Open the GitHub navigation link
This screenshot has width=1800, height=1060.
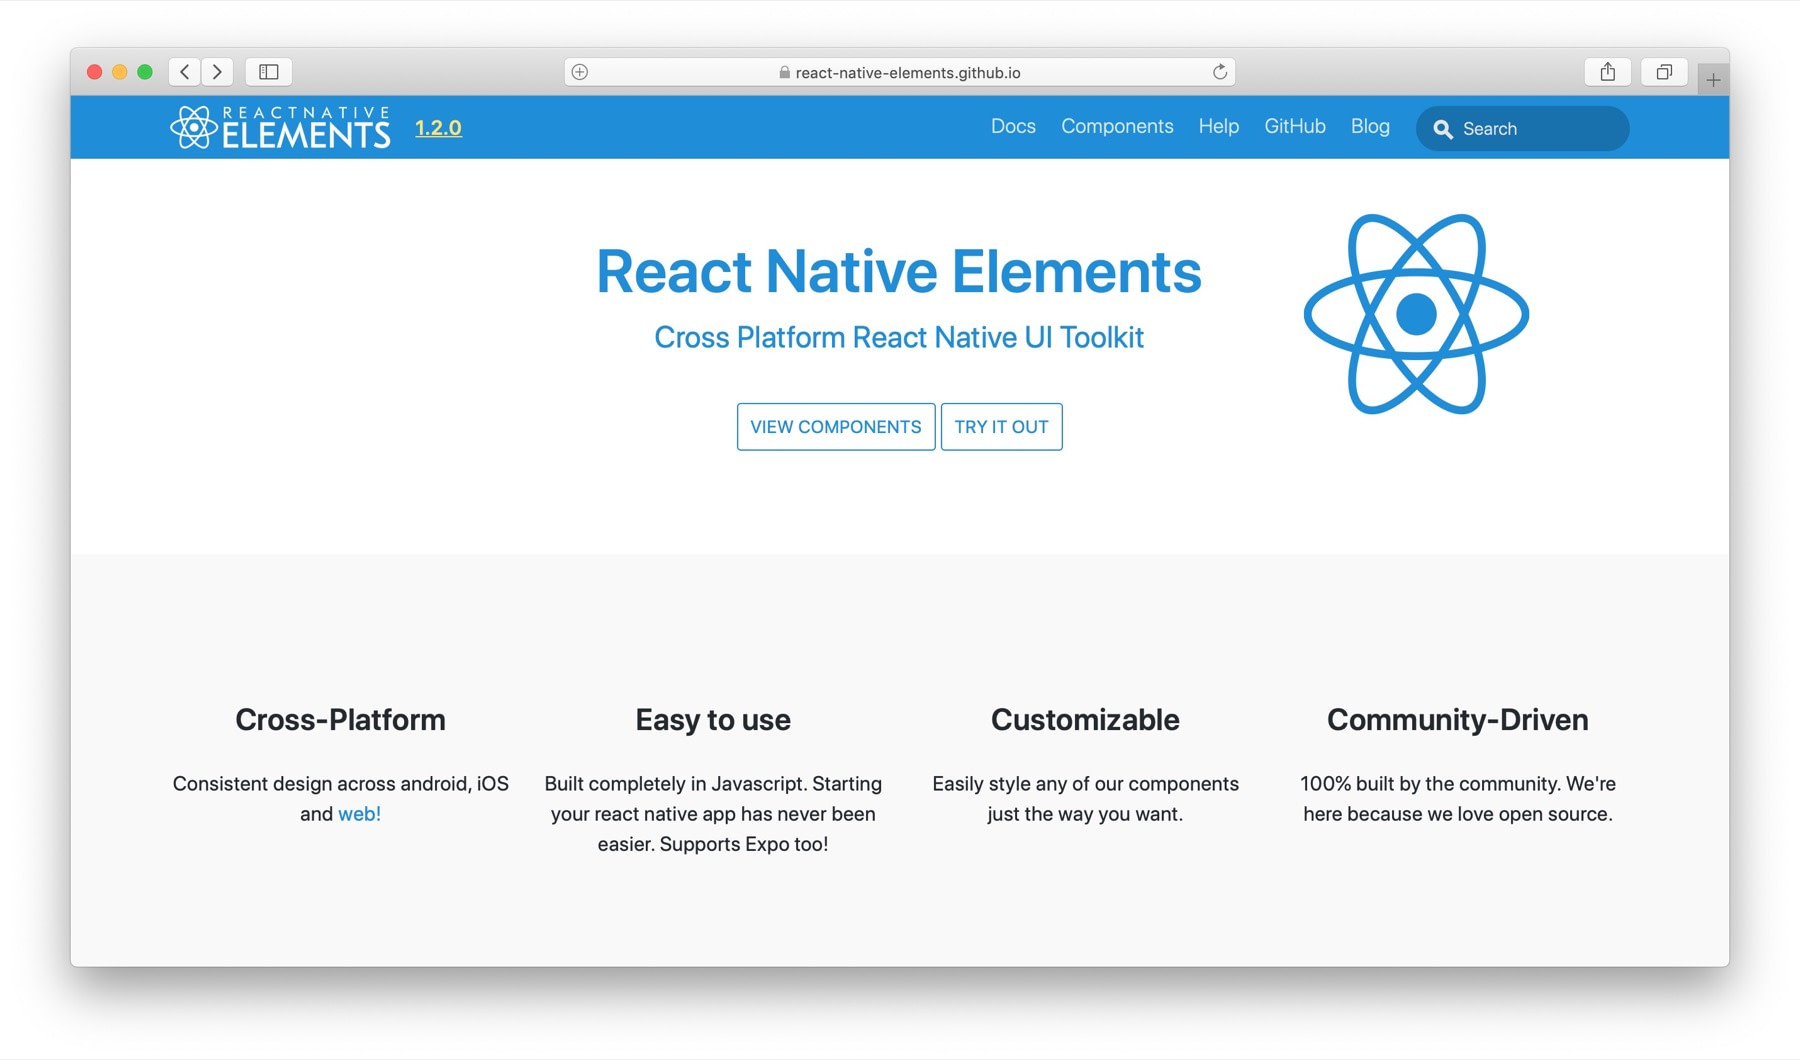coord(1295,126)
